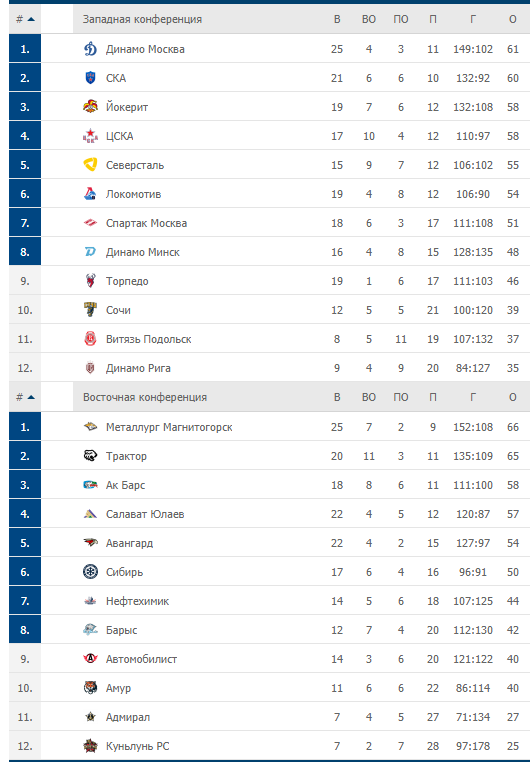The image size is (530, 762).
Task: Open the Салават Юлаев team link
Action: click(x=145, y=514)
